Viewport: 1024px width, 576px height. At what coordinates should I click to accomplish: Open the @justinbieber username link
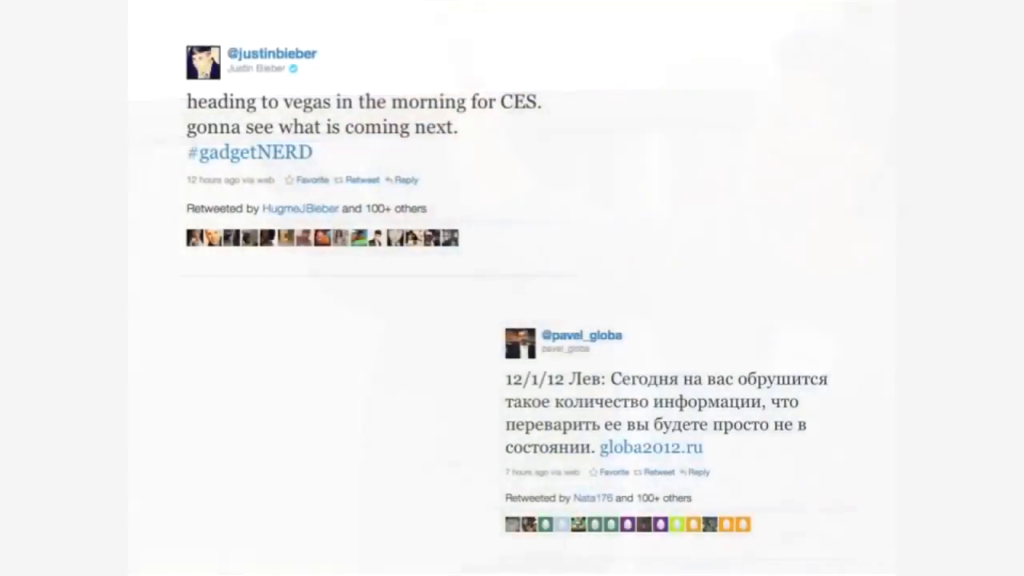point(272,54)
